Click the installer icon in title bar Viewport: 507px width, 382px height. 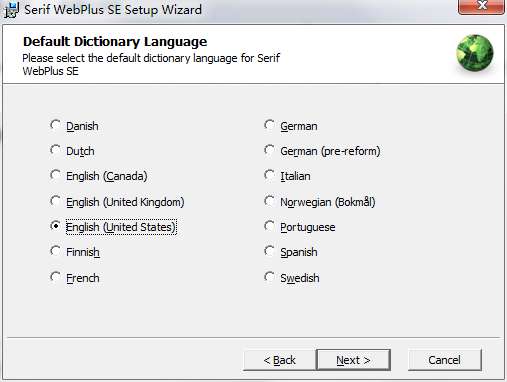click(11, 10)
